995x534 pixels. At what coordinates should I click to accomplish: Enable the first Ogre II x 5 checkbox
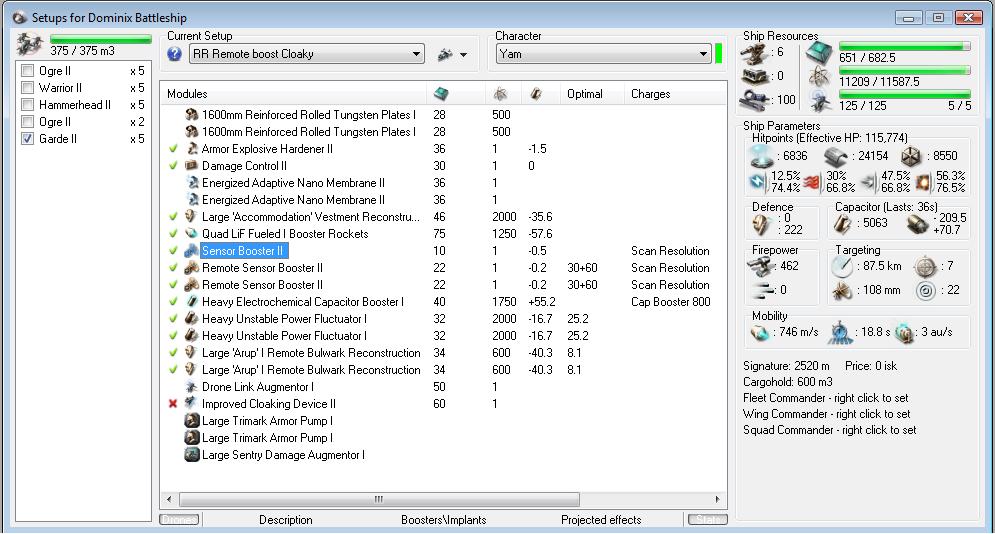pos(27,70)
